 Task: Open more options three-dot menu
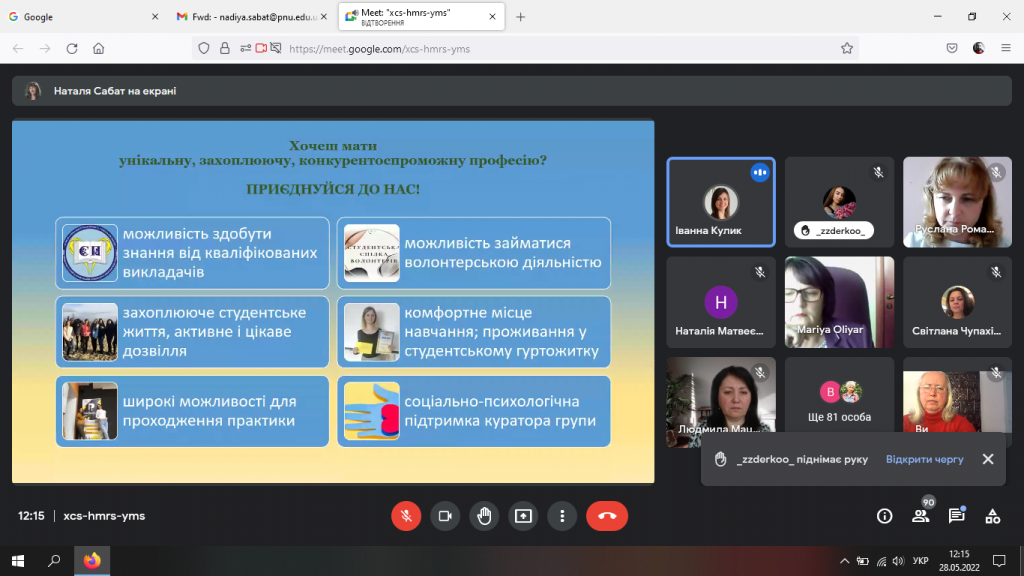(562, 515)
